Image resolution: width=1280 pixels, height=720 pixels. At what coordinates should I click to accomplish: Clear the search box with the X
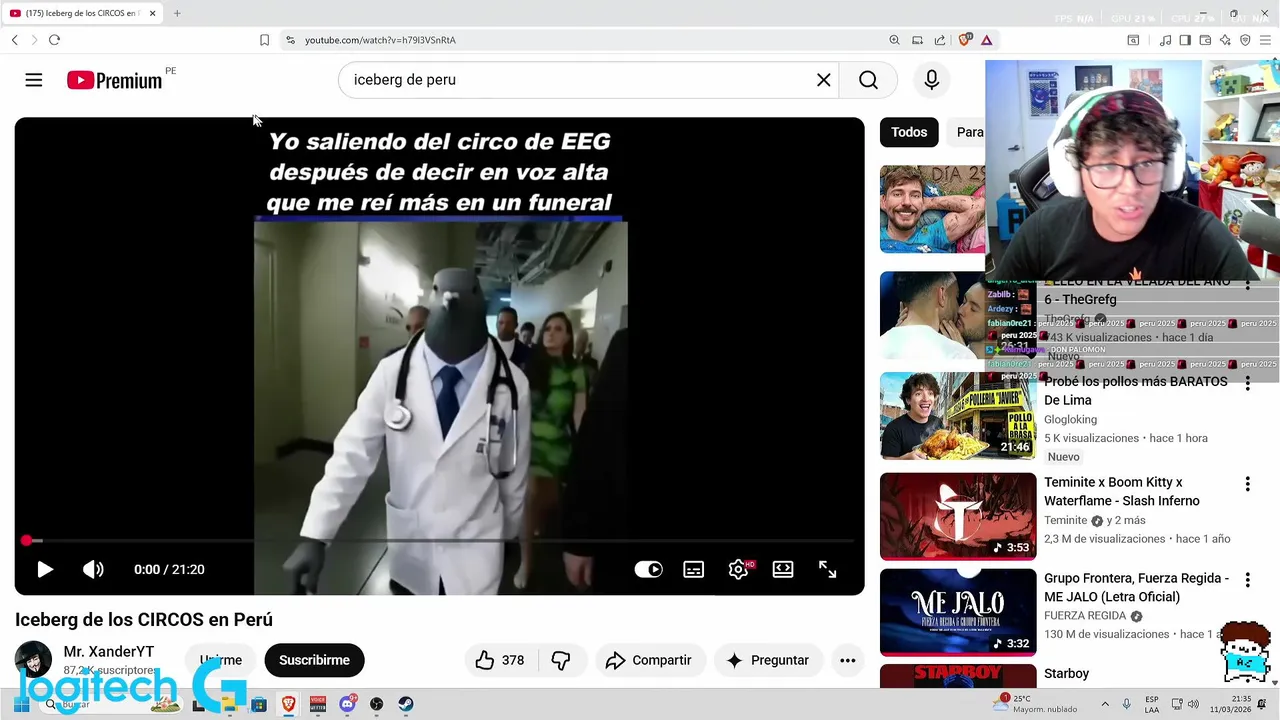(824, 80)
